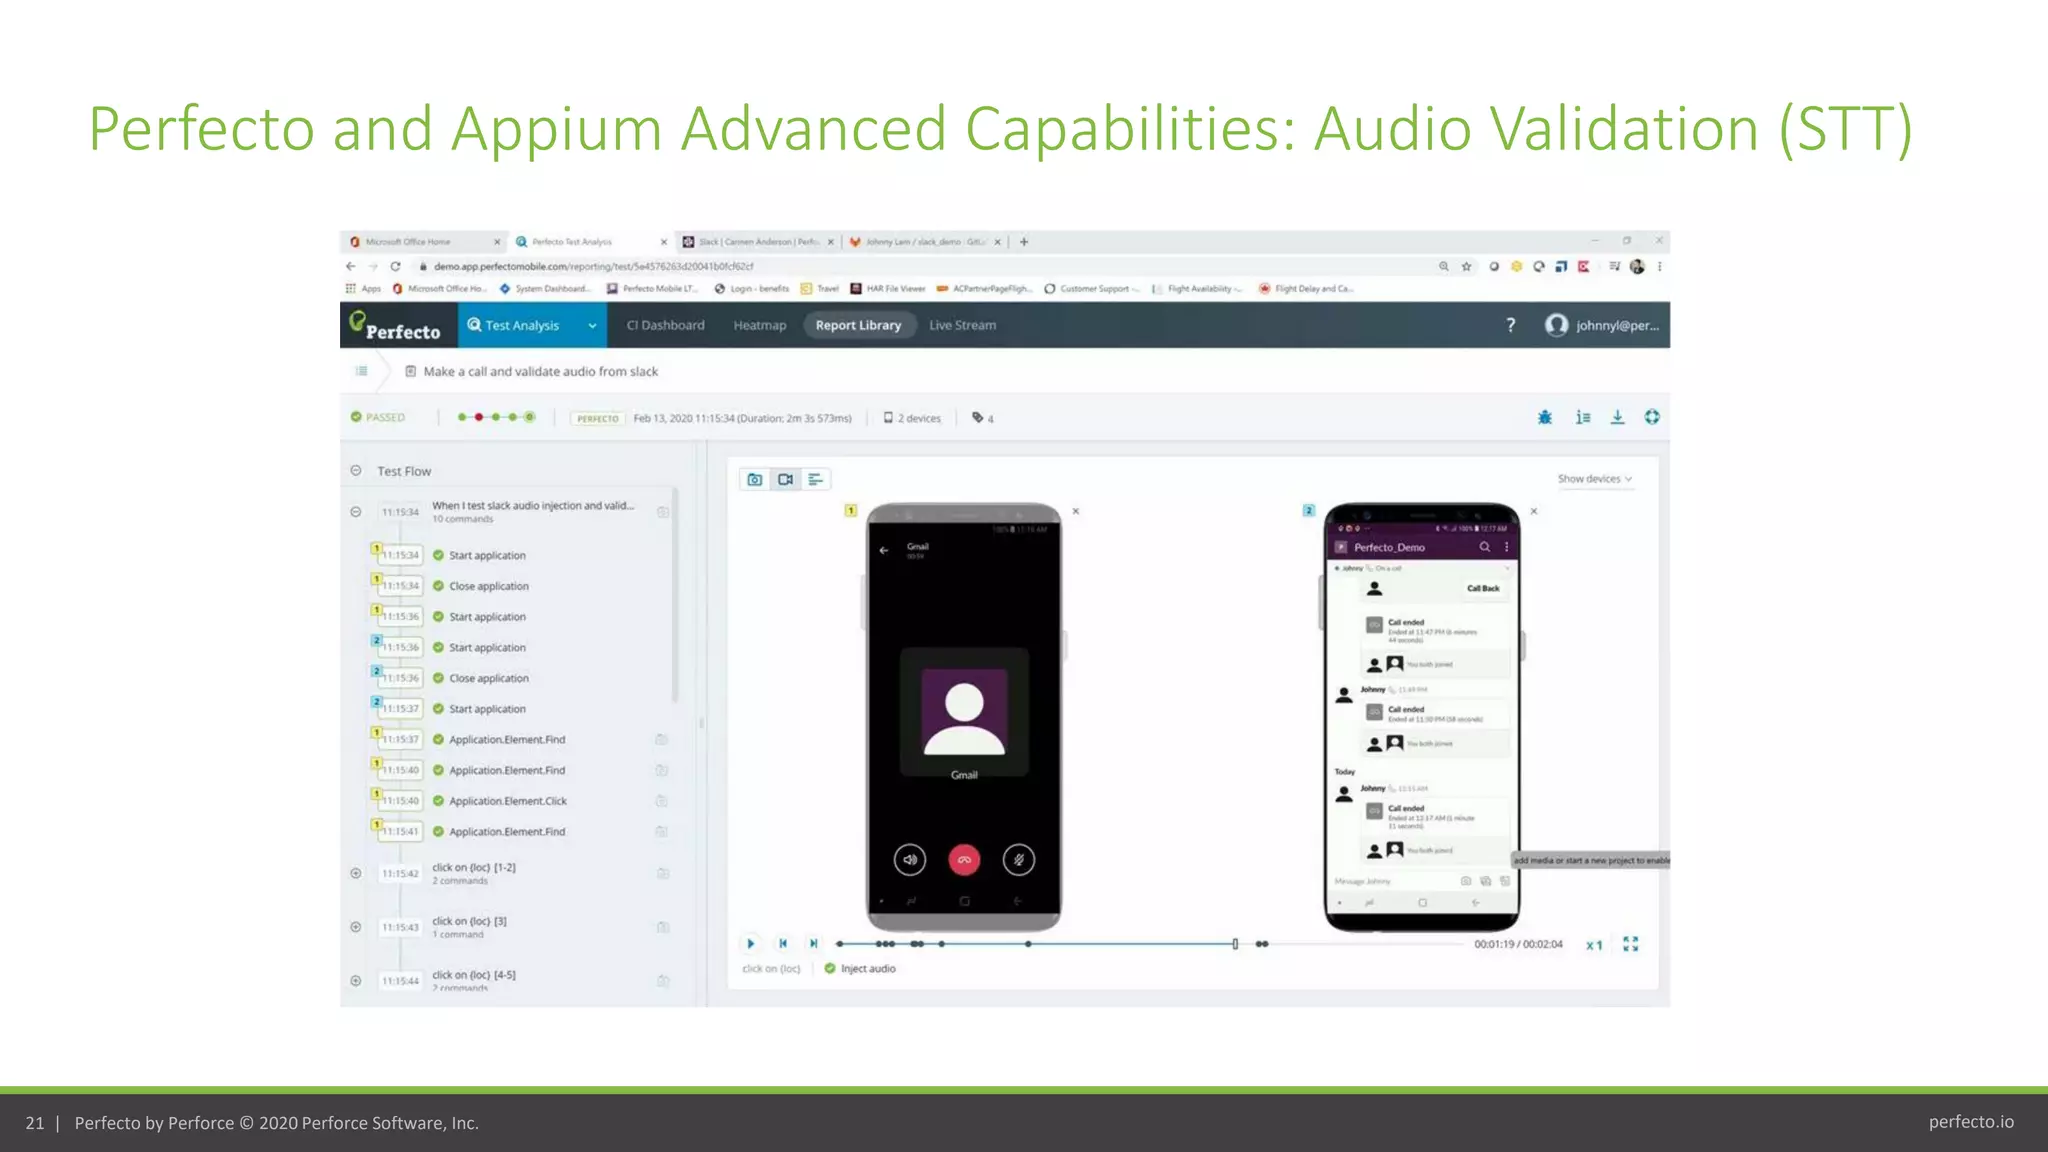Image resolution: width=2048 pixels, height=1152 pixels.
Task: Skip to previous step in video
Action: (783, 944)
